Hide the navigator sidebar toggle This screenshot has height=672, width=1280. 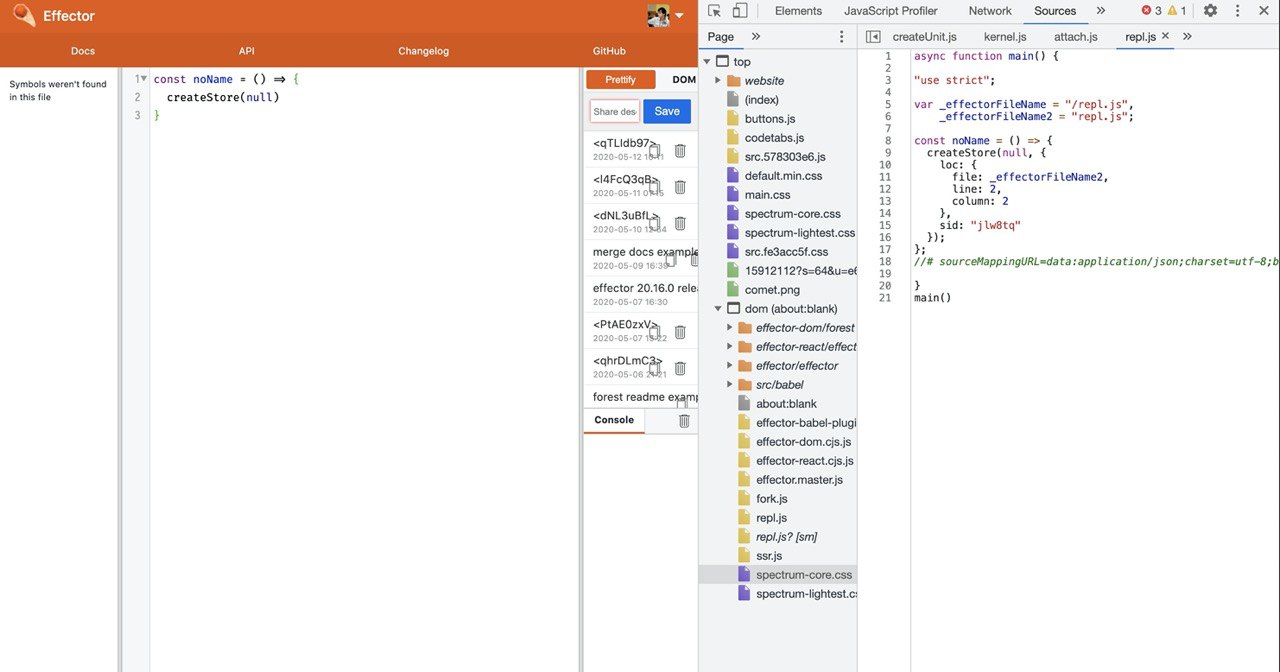coord(873,37)
